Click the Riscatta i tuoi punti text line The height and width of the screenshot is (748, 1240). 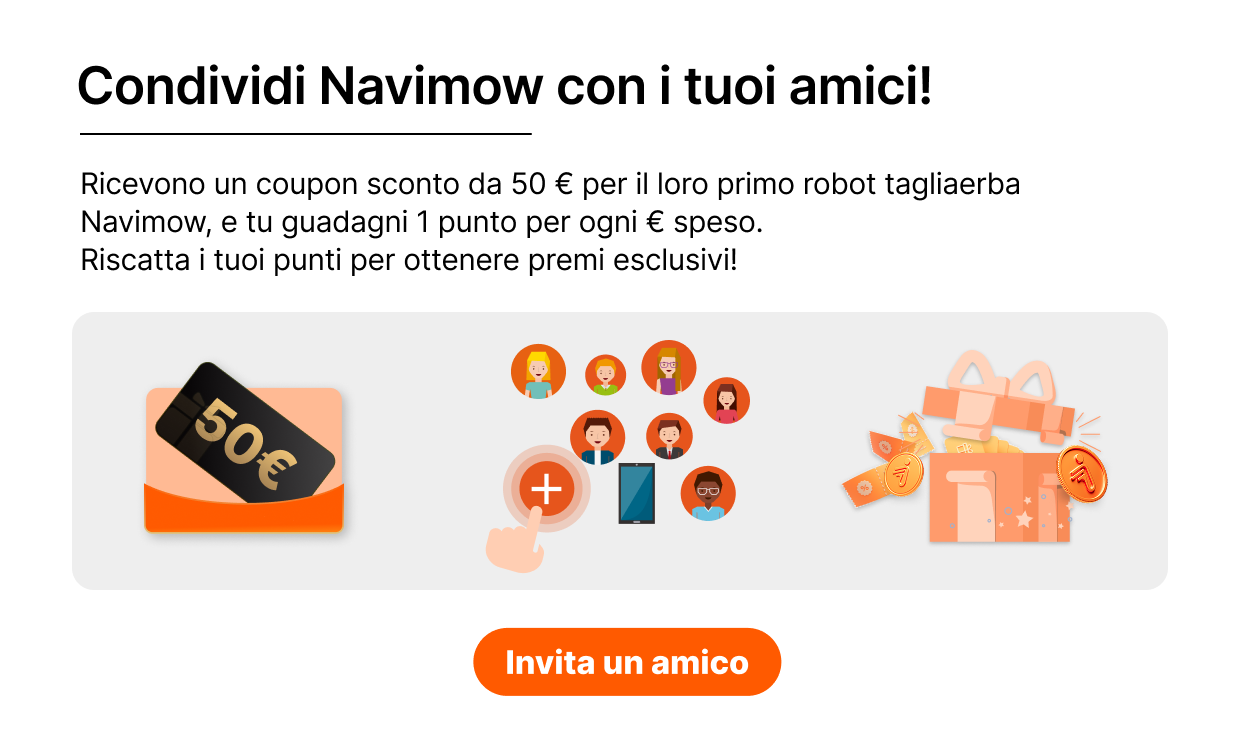tap(408, 261)
